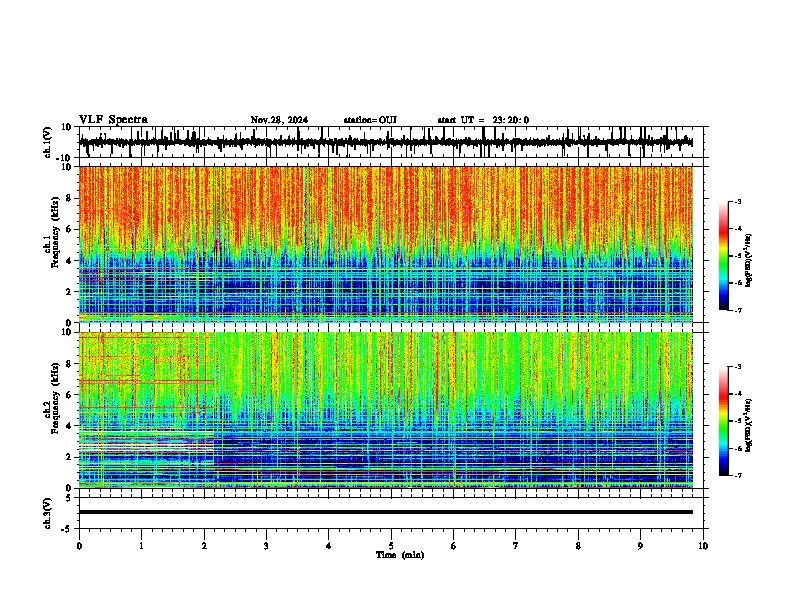Click the time axis tick label "0"

tap(79, 546)
